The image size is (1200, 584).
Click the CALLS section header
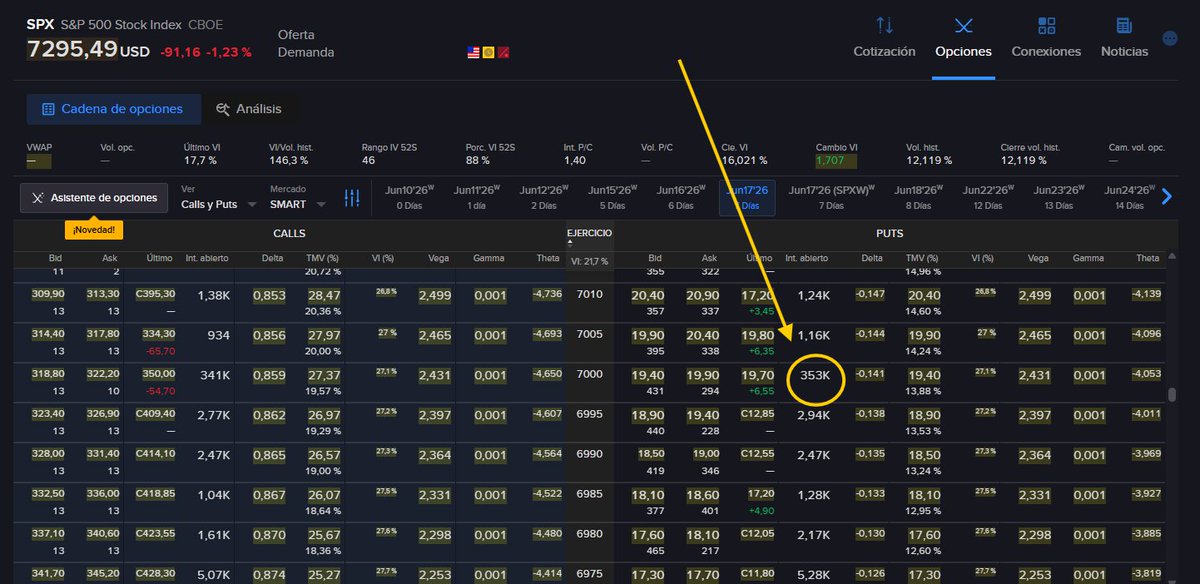(289, 234)
